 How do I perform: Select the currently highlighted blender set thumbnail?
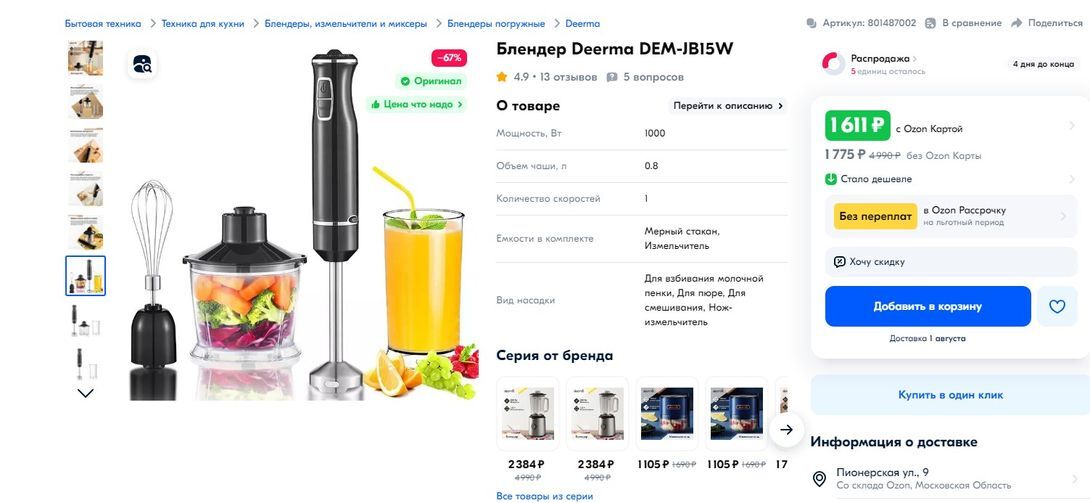tap(86, 276)
